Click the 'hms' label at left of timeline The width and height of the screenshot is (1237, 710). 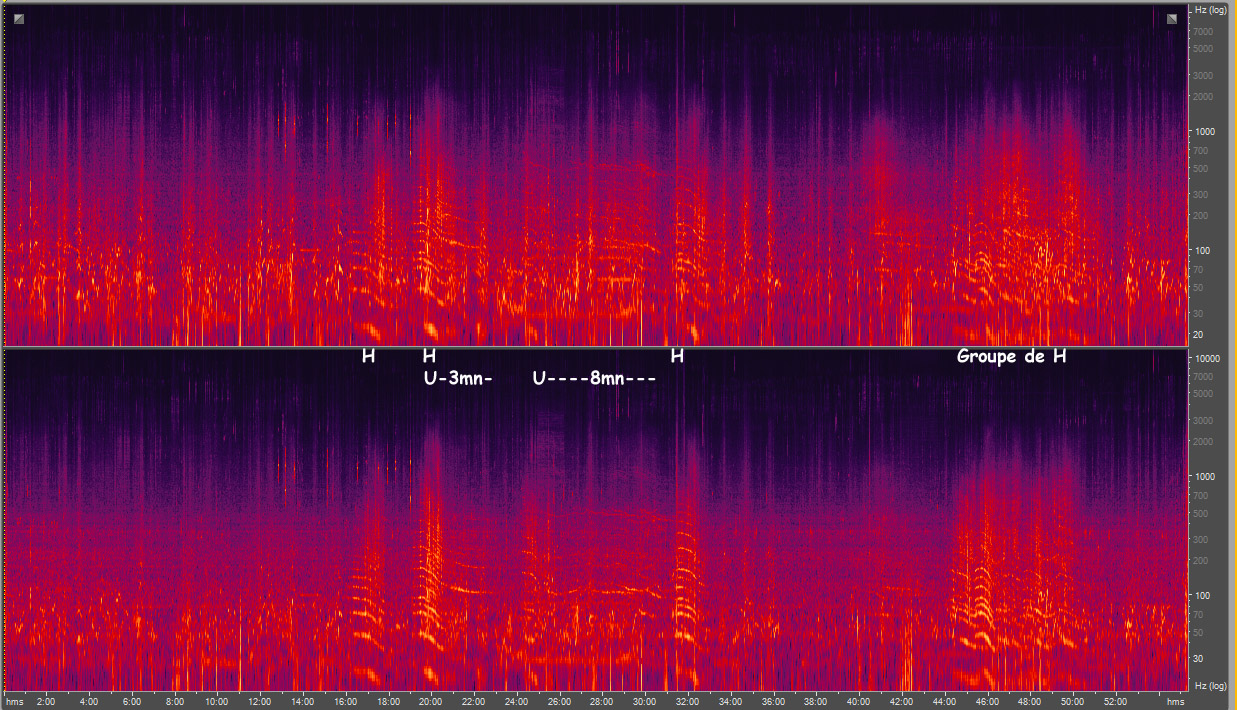click(15, 701)
